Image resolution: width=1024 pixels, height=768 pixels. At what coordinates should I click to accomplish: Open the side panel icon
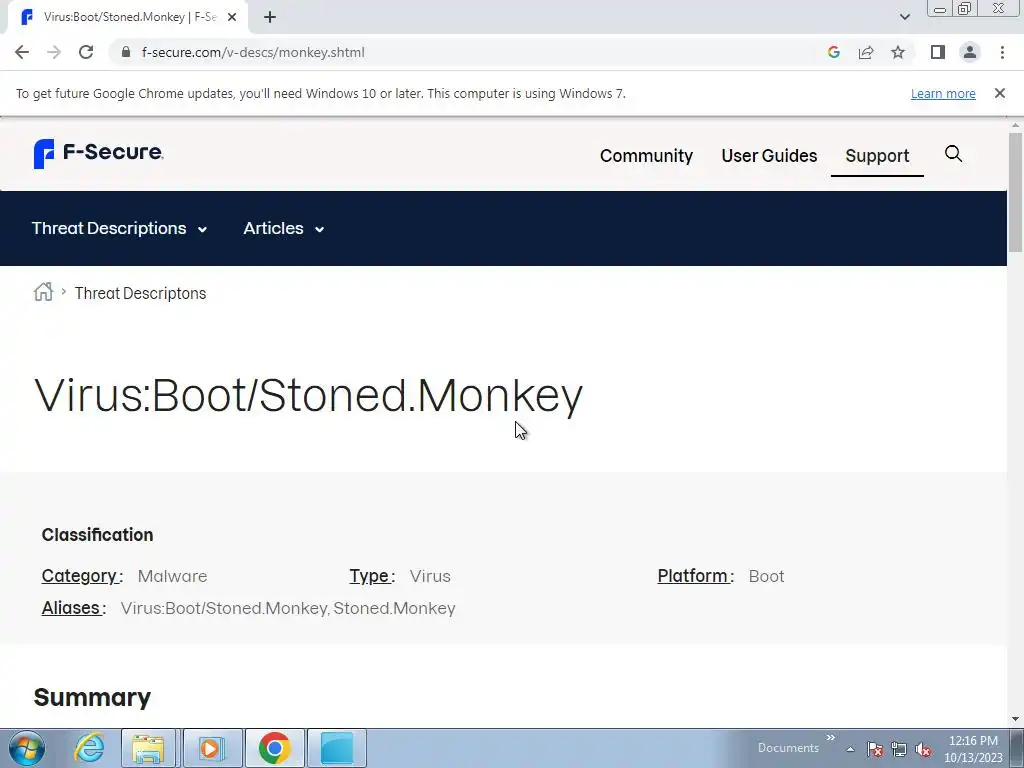click(x=938, y=52)
